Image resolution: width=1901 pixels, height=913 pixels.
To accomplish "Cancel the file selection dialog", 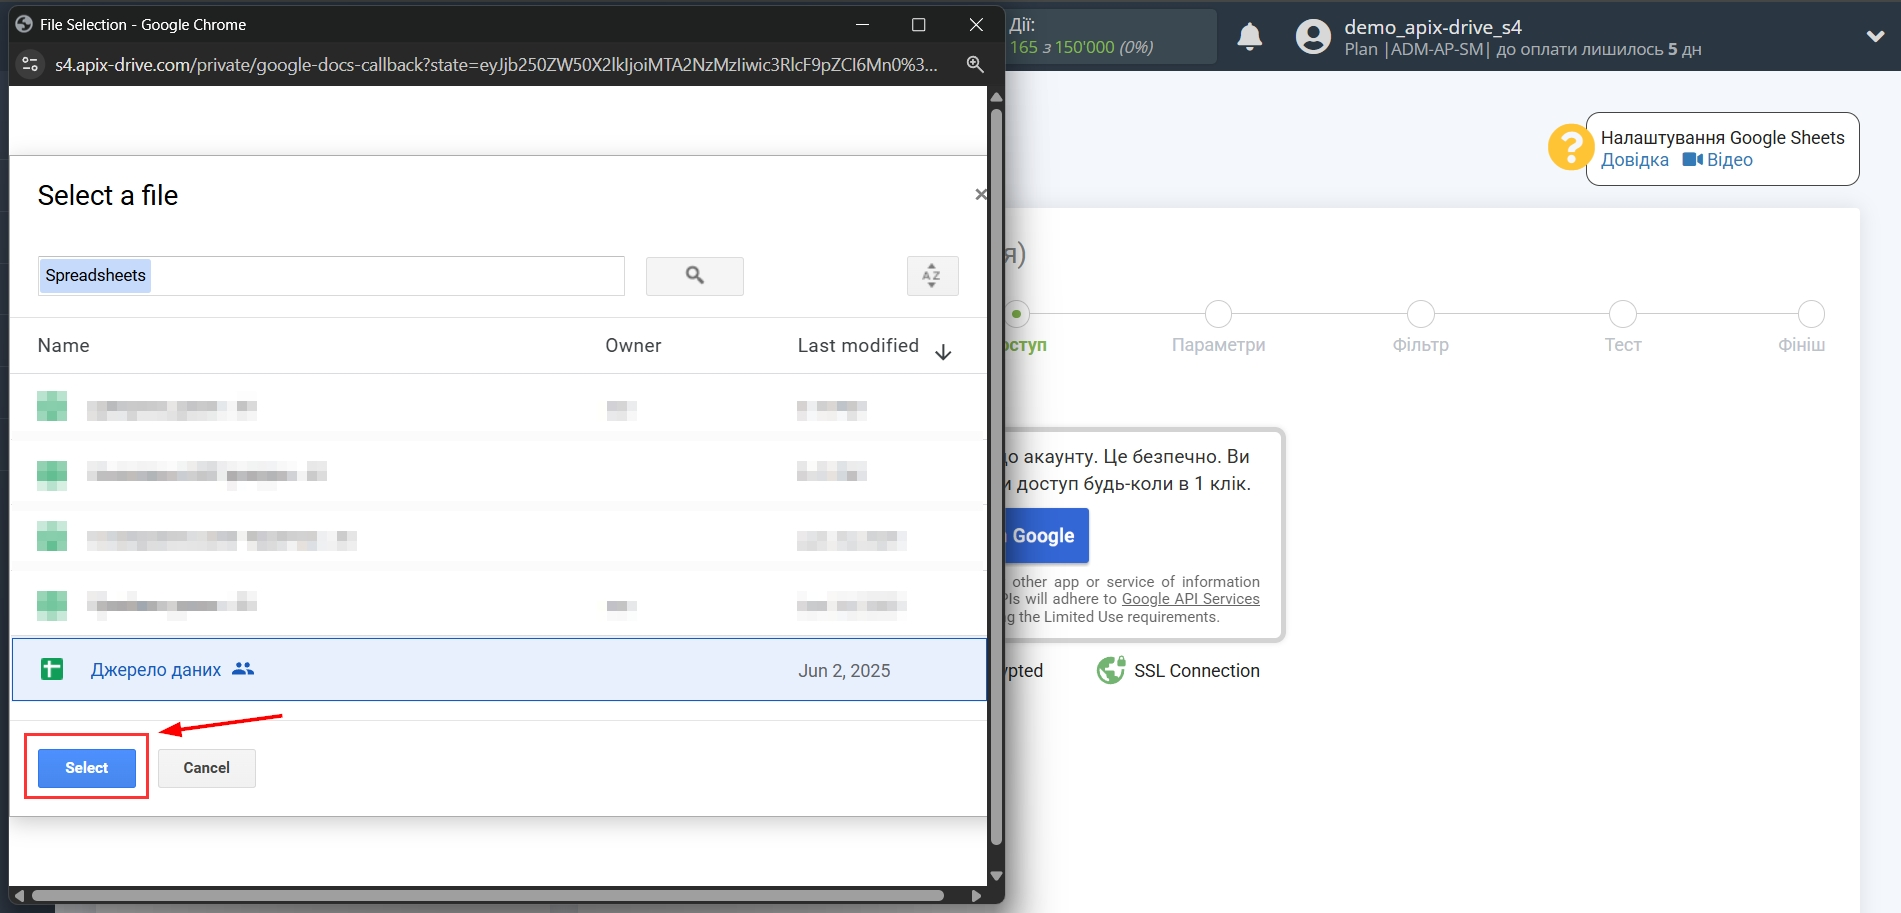I will point(207,768).
